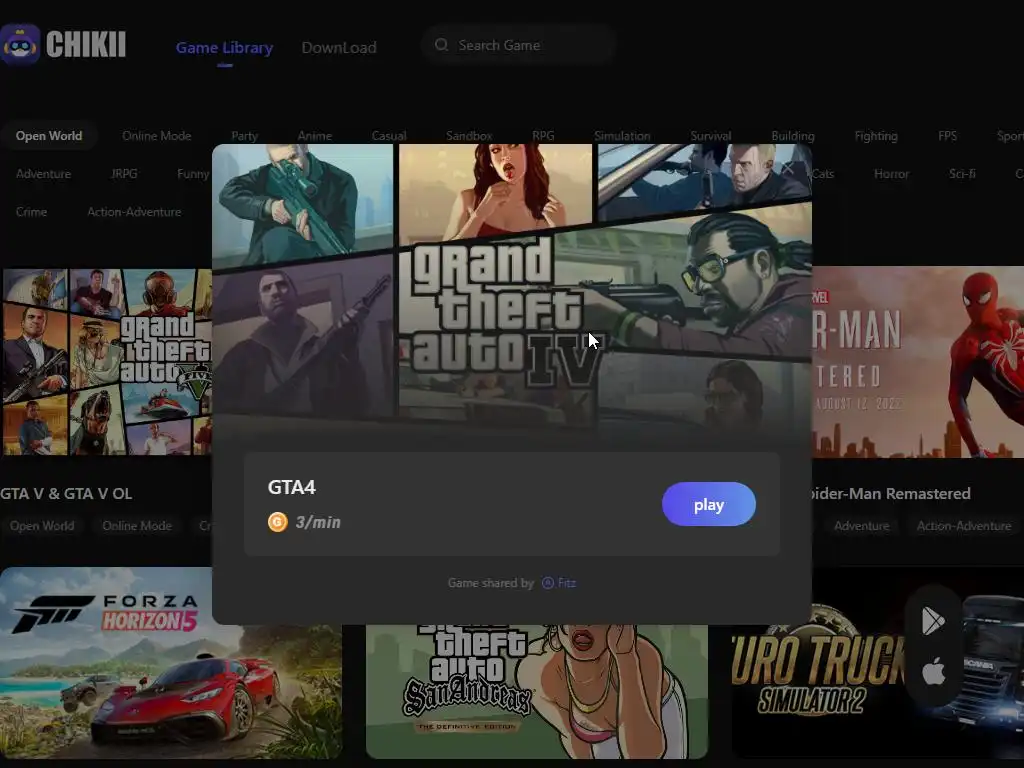Choose the Funny category
Viewport: 1024px width, 768px height.
(x=193, y=174)
